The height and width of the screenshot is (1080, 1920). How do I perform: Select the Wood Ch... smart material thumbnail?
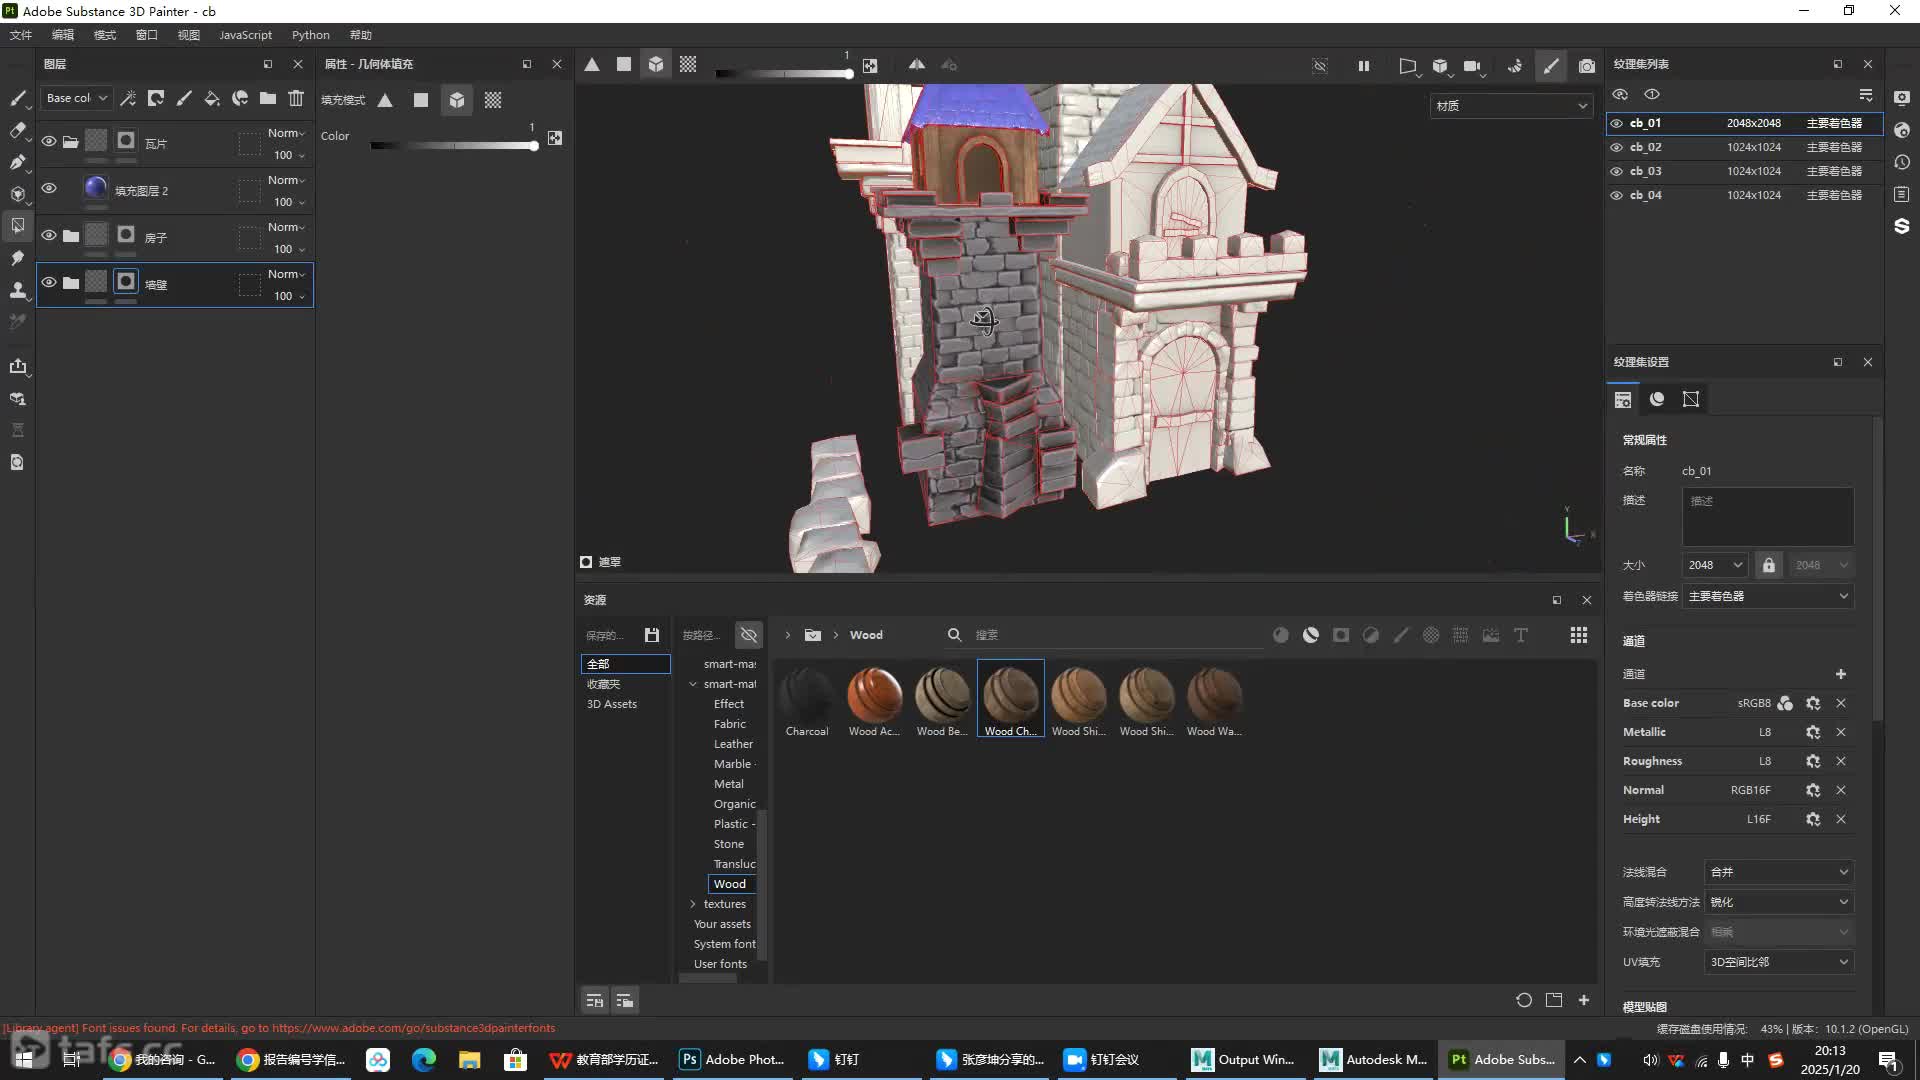pyautogui.click(x=1011, y=698)
